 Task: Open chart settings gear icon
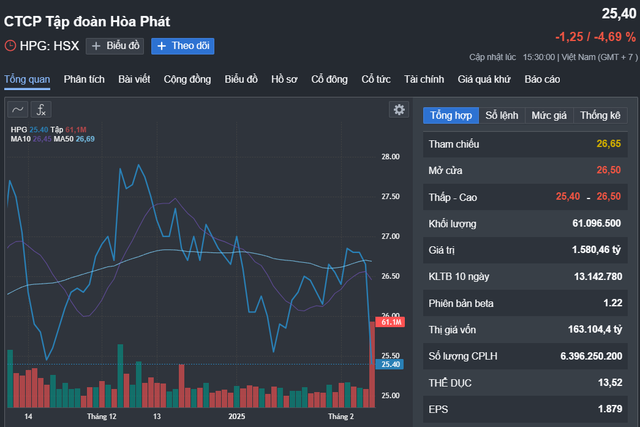pos(399,109)
